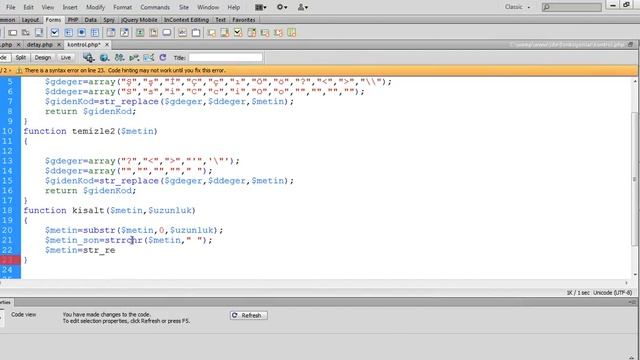The width and height of the screenshot is (640, 360).
Task: Insert a form Button element
Action: point(167,33)
